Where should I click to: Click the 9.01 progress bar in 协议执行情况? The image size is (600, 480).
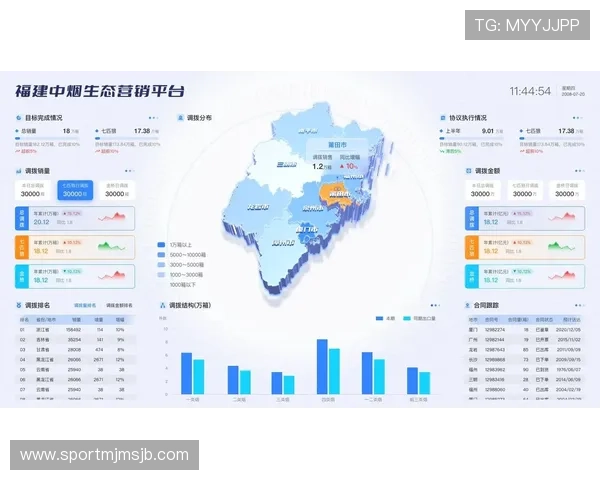tap(471, 138)
